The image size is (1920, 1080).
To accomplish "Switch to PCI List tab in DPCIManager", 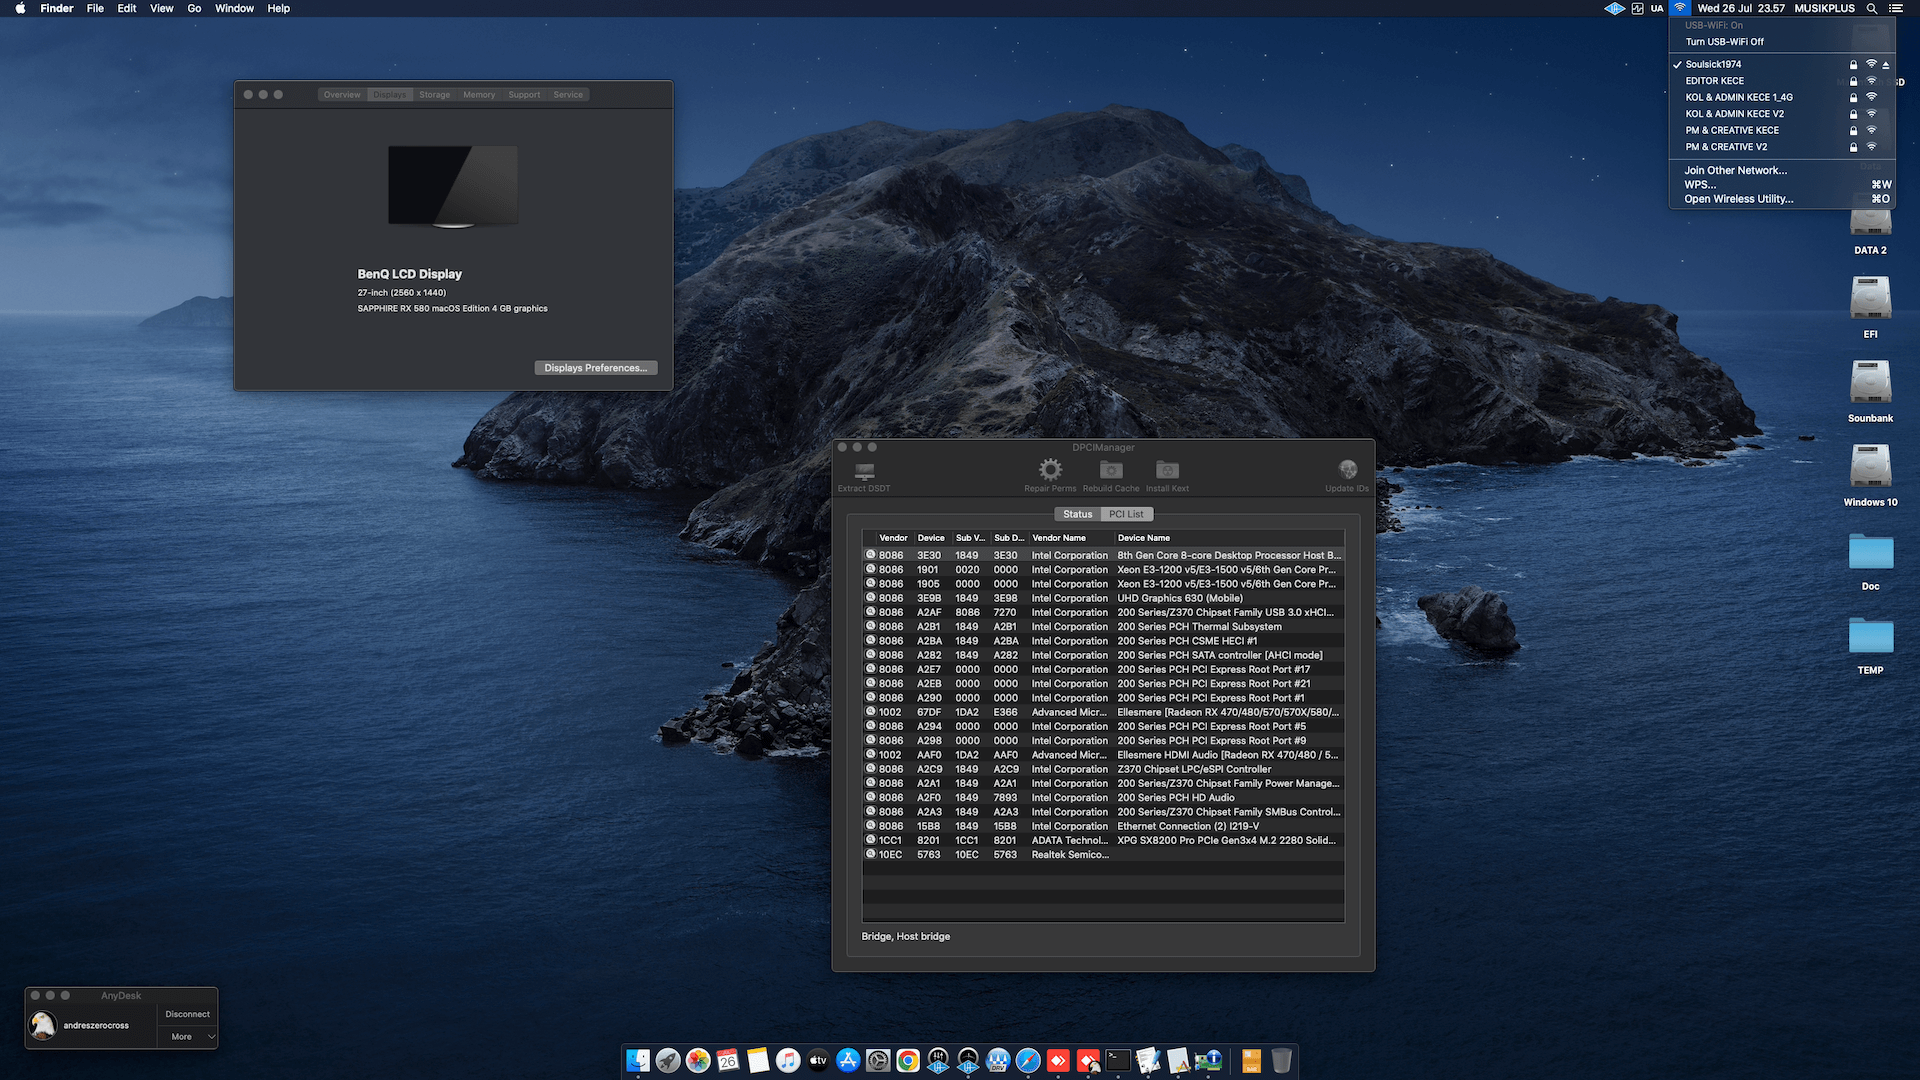I will click(1126, 514).
